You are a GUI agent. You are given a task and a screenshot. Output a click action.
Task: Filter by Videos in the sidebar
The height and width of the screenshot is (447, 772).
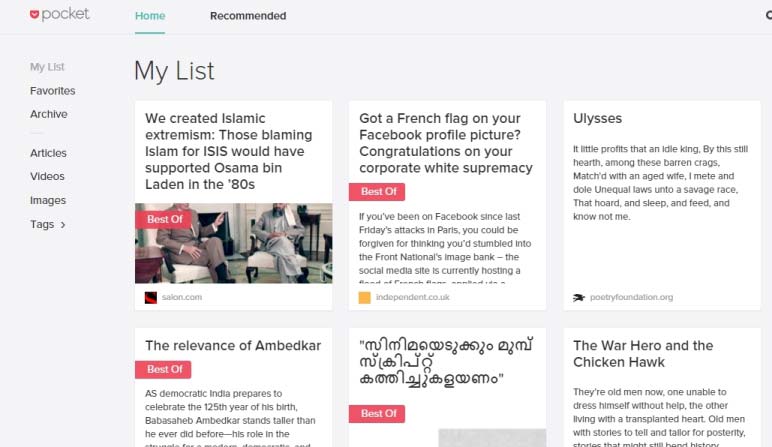(x=47, y=176)
